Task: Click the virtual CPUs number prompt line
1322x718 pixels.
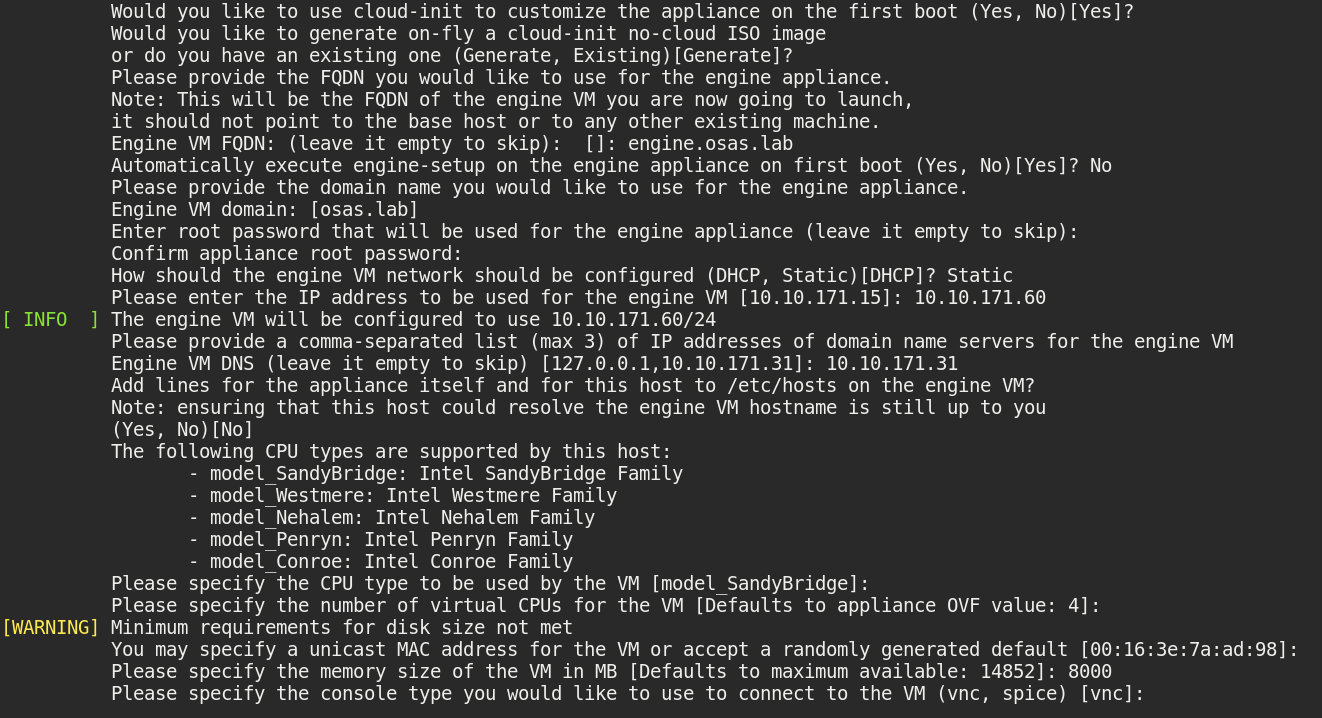Action: tap(605, 606)
